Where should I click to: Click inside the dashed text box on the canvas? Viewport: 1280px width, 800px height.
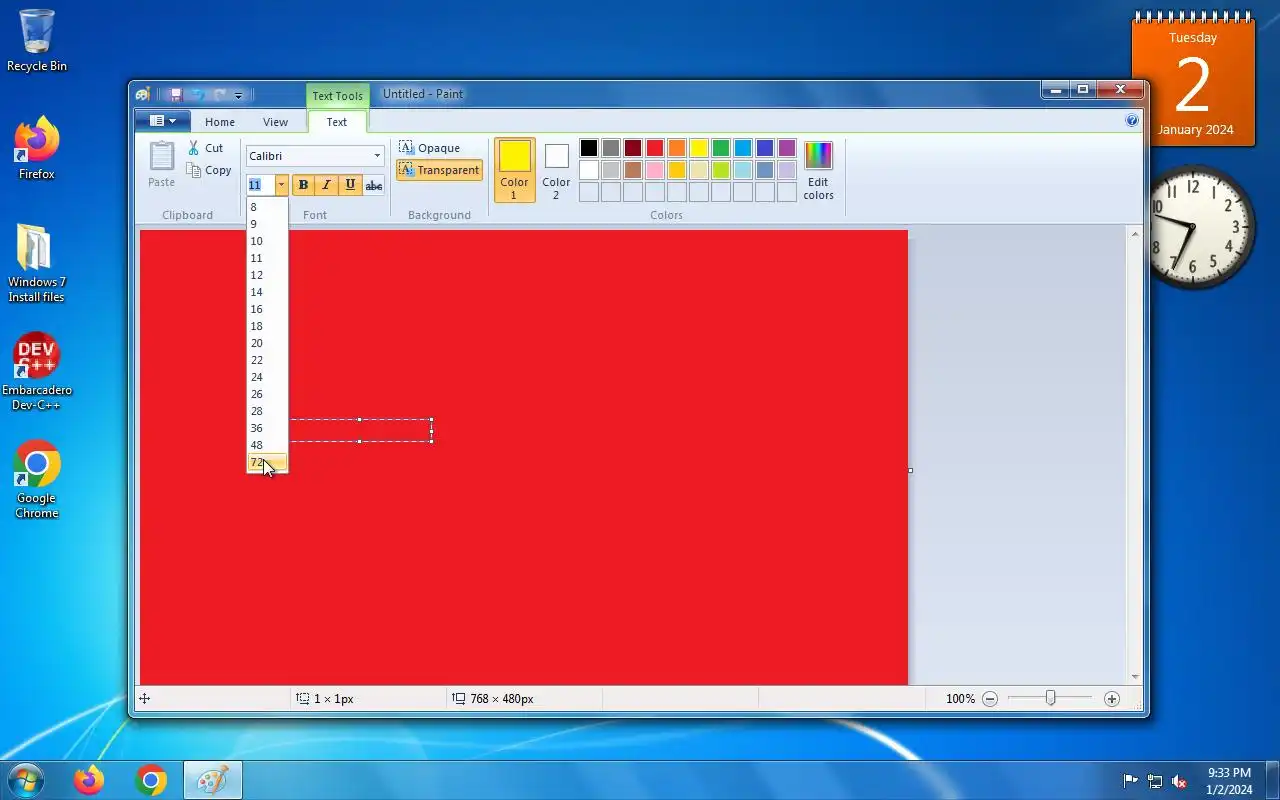360,430
